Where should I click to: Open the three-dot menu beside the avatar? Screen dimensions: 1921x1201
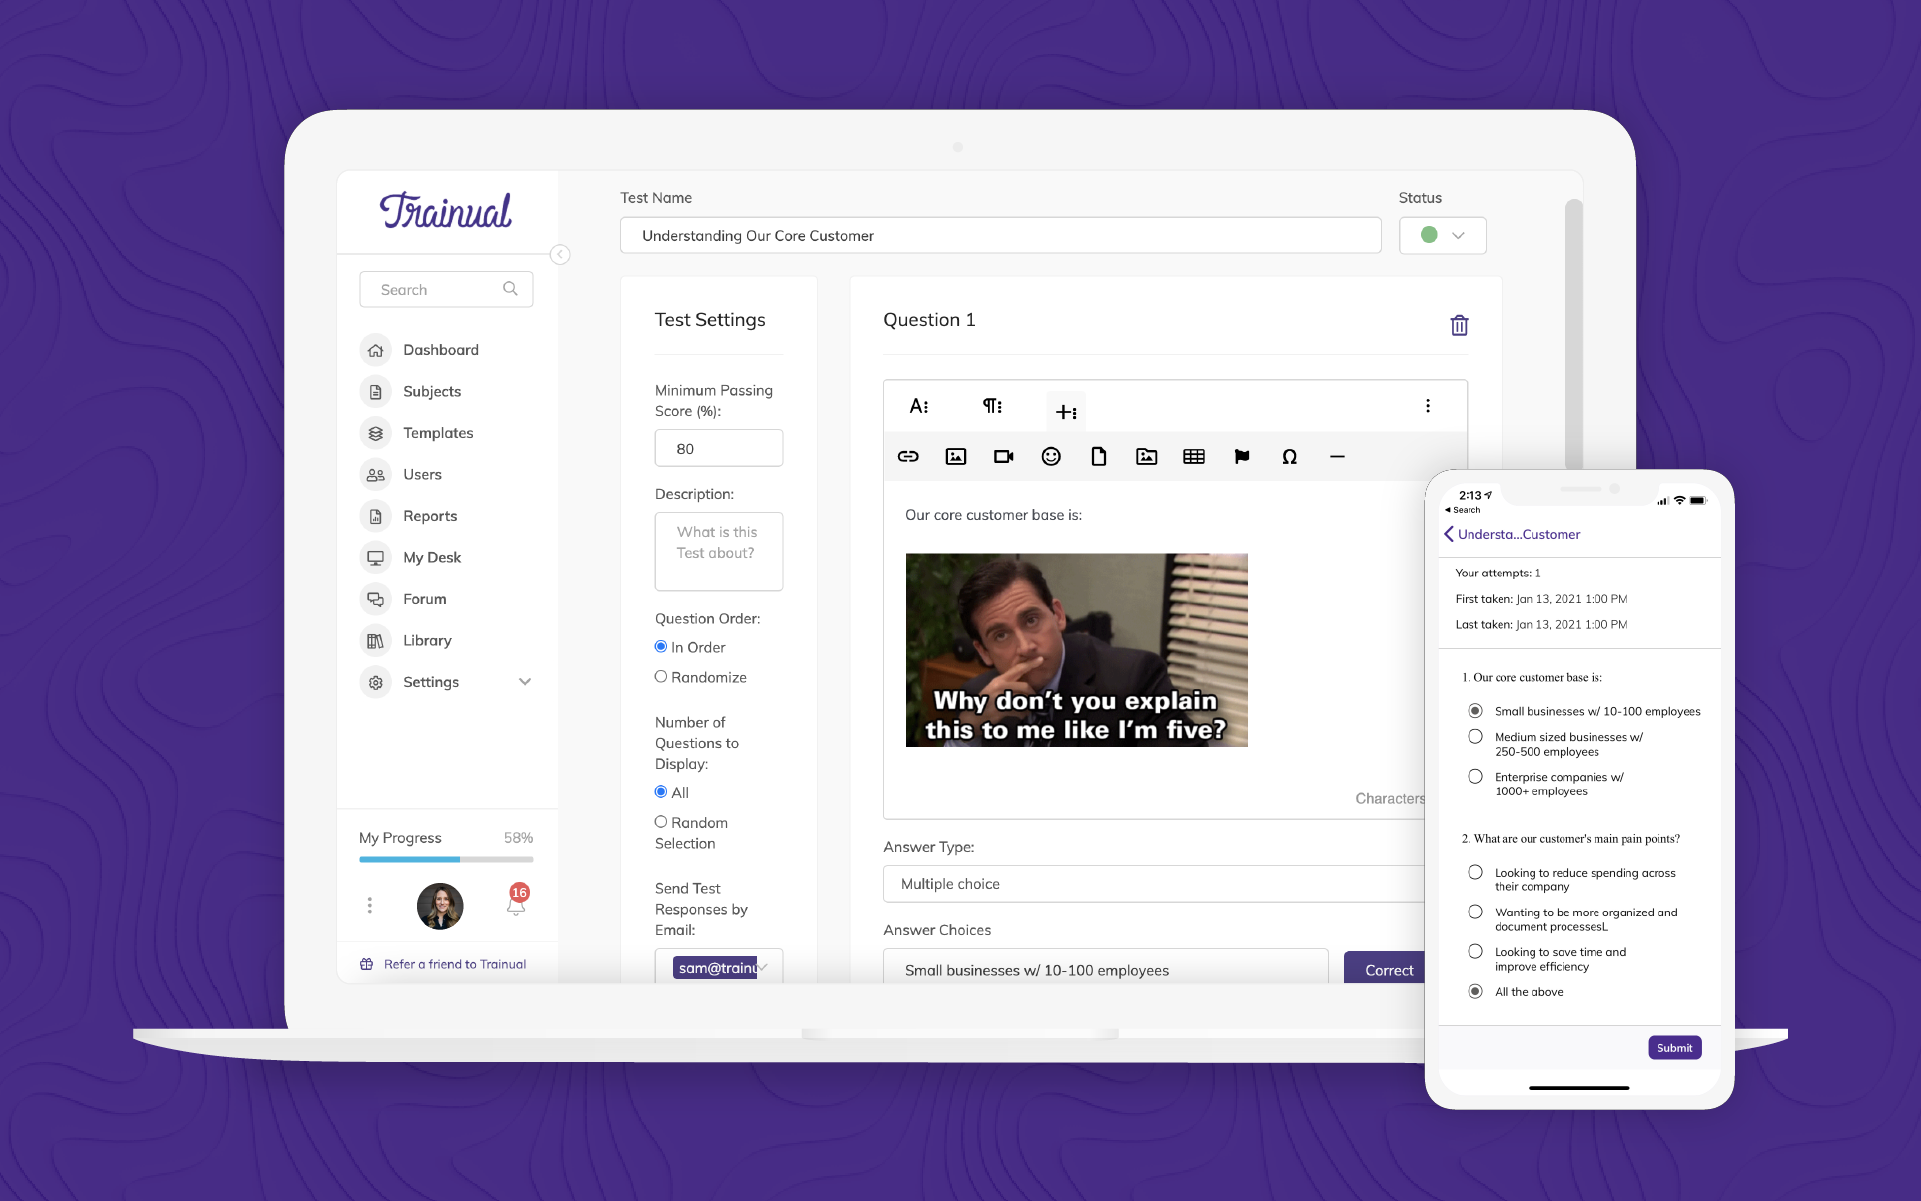pyautogui.click(x=370, y=905)
